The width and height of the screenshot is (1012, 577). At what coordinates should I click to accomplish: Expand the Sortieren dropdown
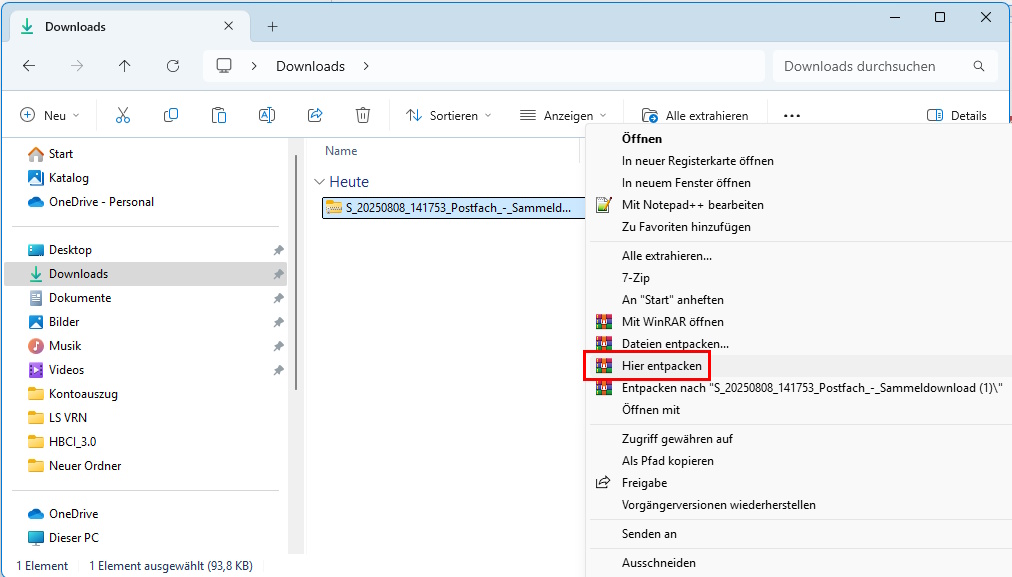(x=449, y=115)
